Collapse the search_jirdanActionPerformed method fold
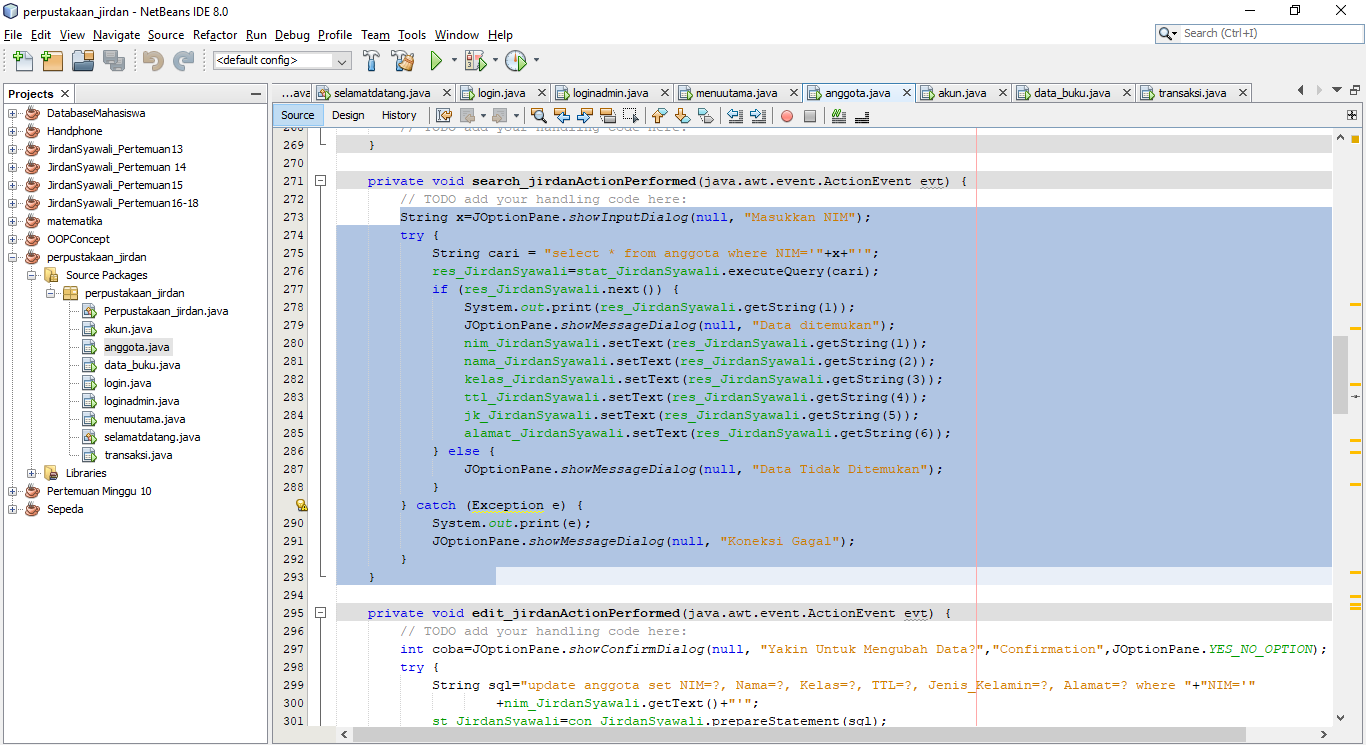 coord(322,181)
